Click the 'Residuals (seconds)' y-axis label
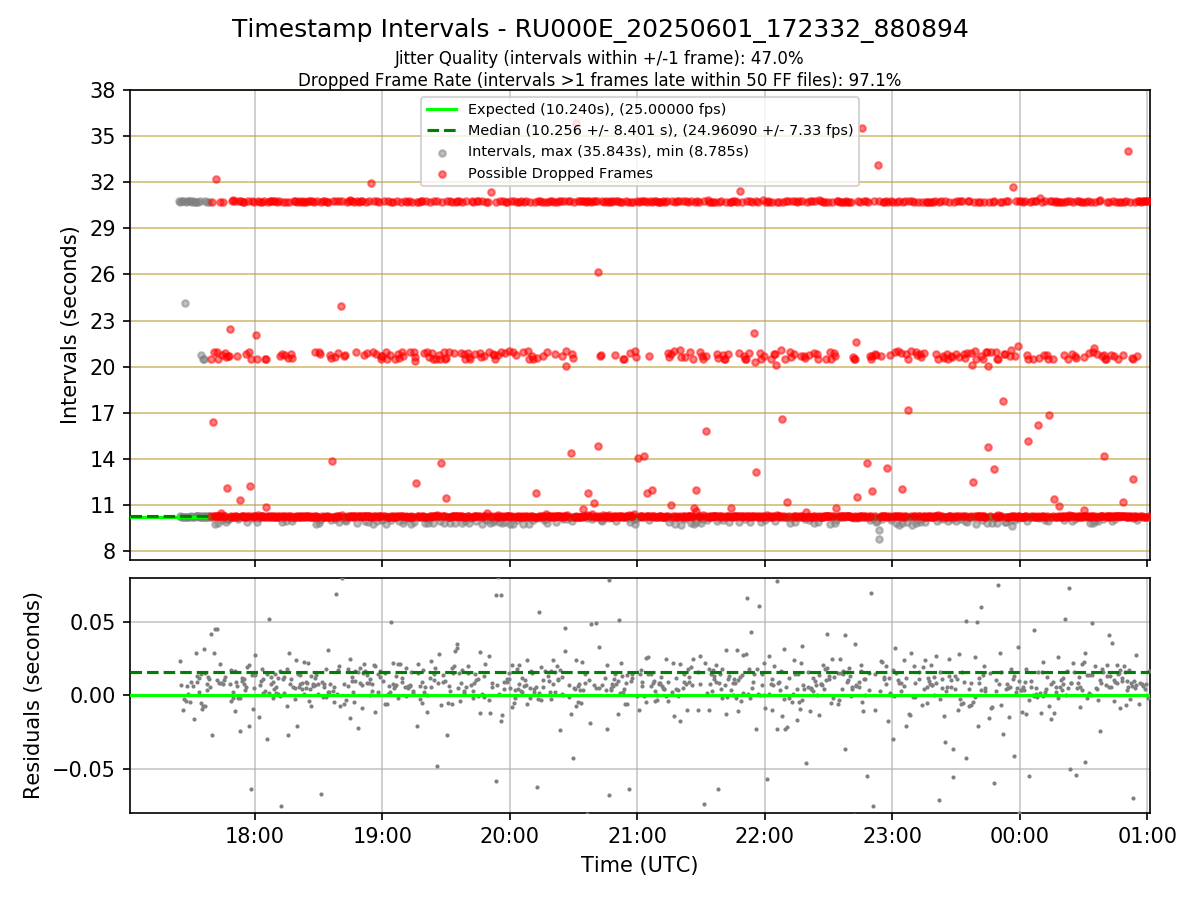This screenshot has height=900, width=1200. pyautogui.click(x=33, y=696)
